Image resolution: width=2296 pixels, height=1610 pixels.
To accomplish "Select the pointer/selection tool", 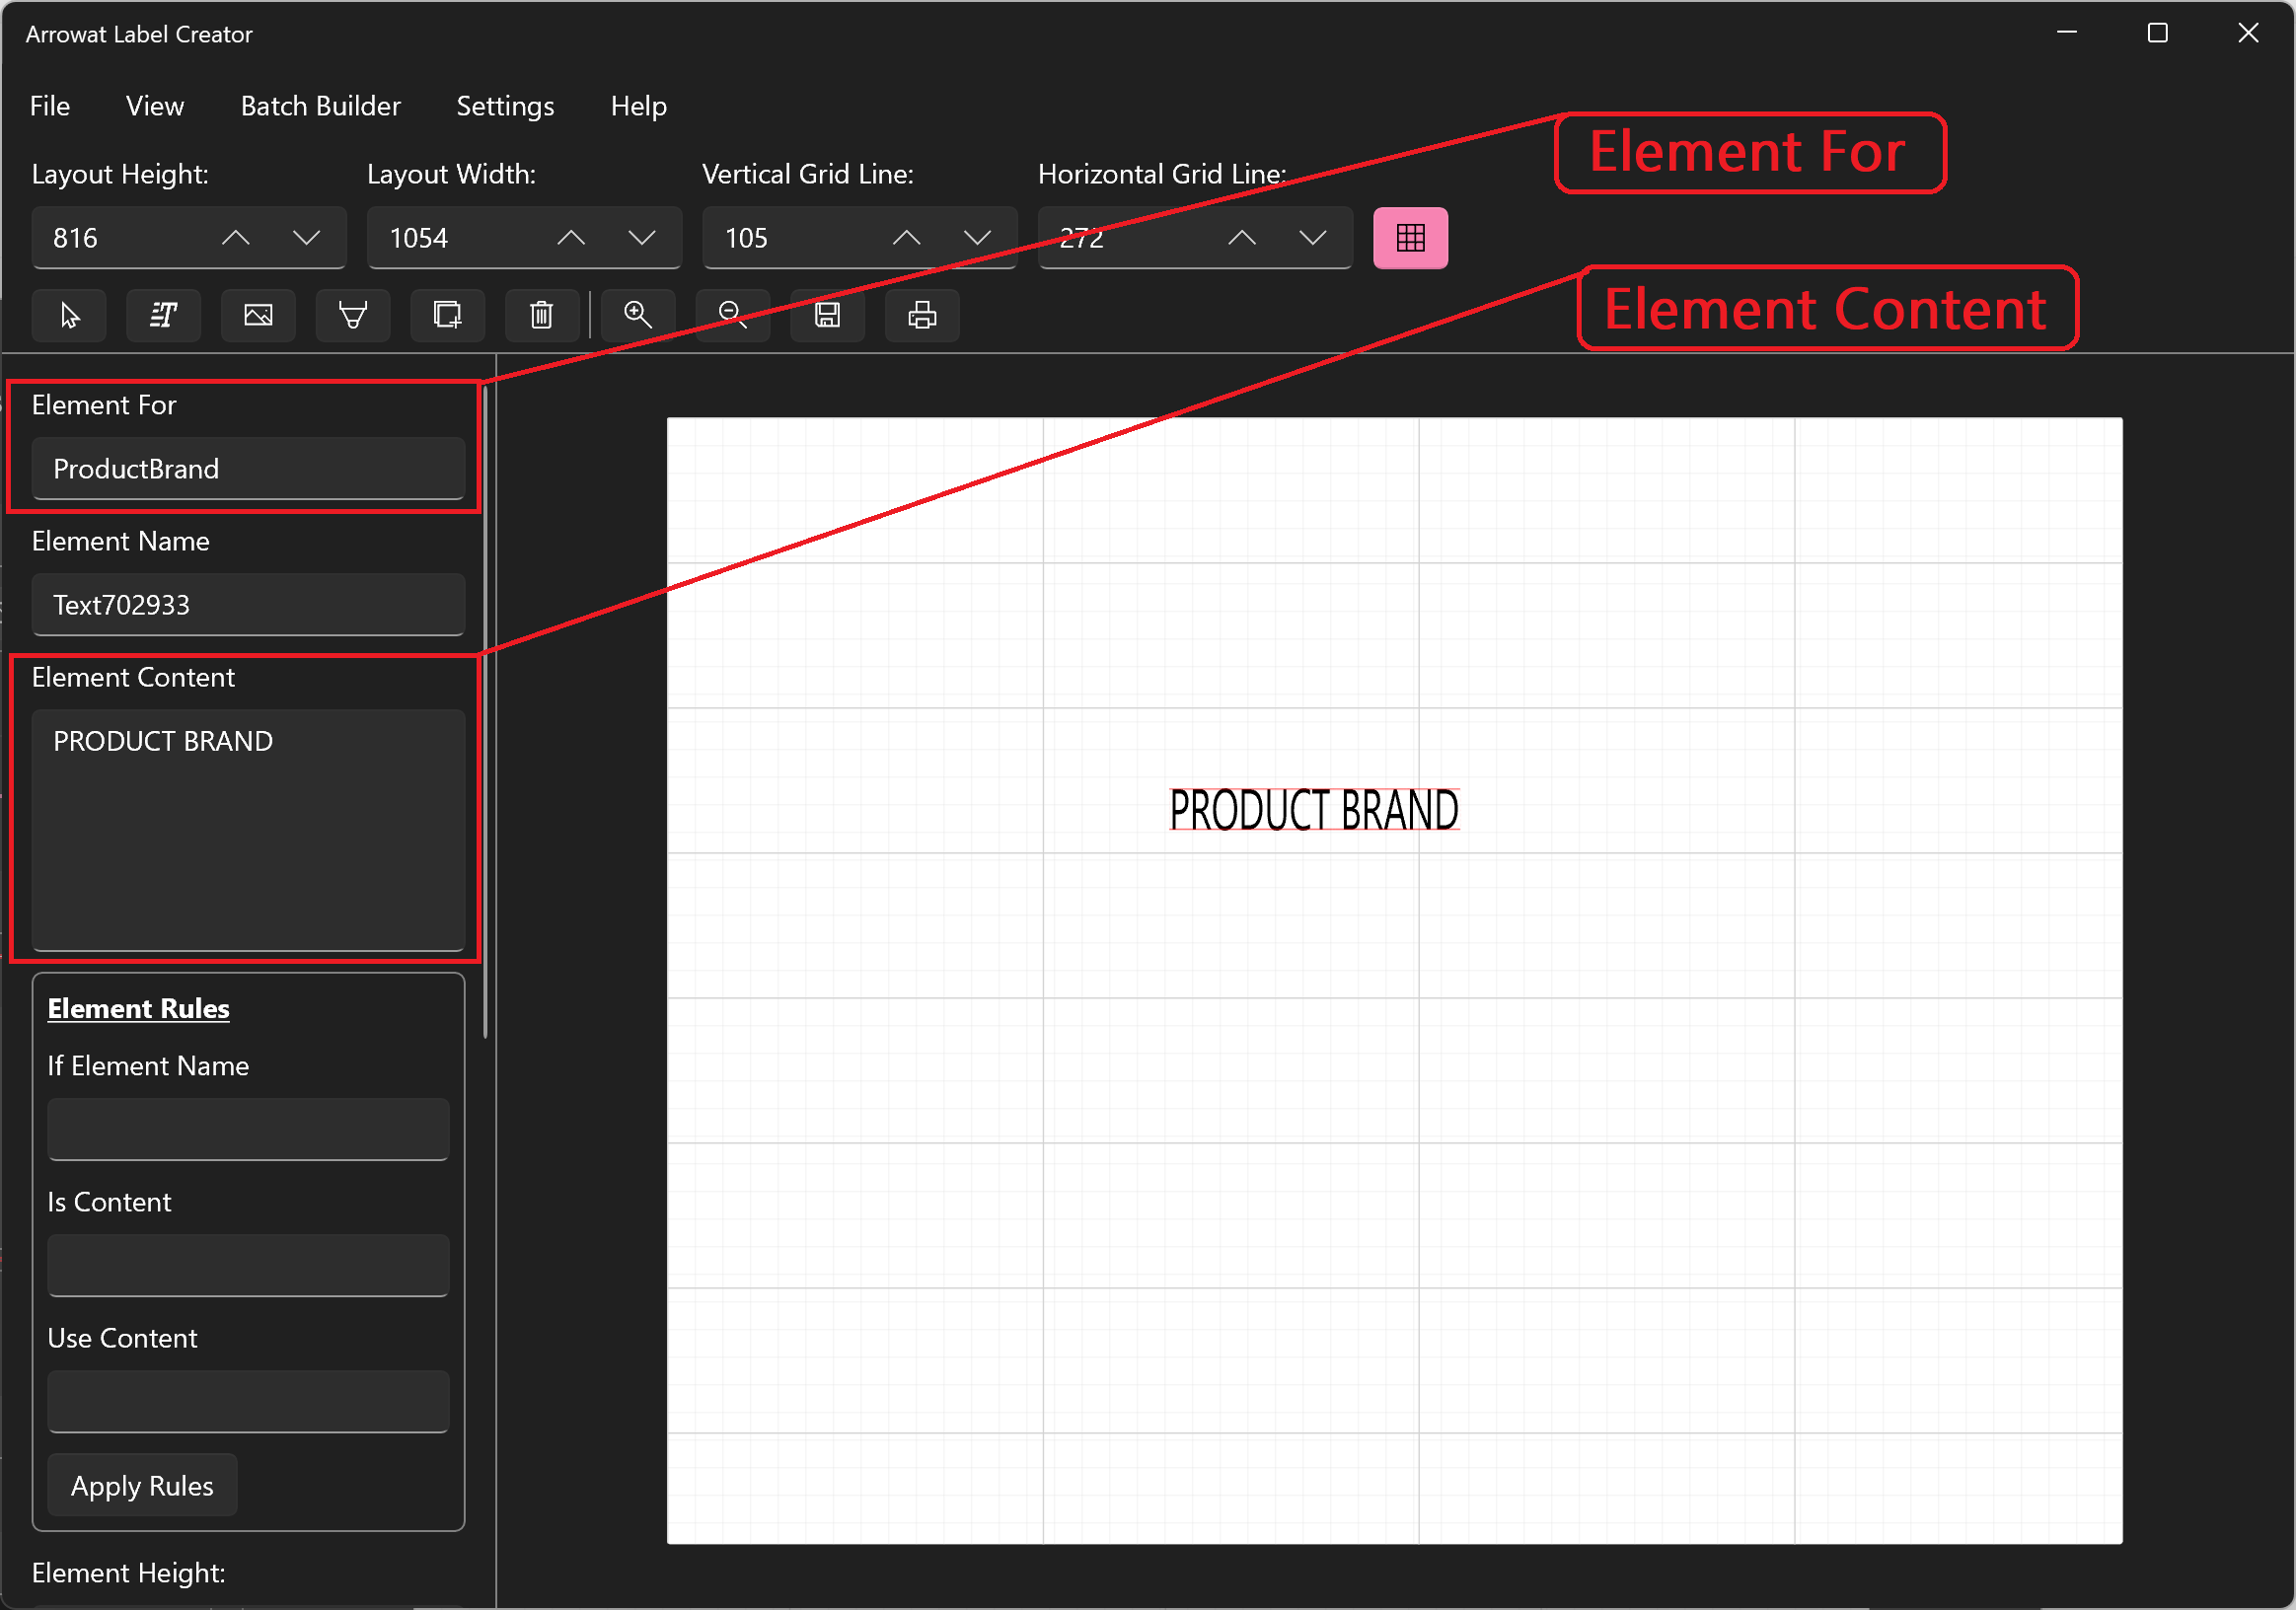I will click(x=70, y=314).
